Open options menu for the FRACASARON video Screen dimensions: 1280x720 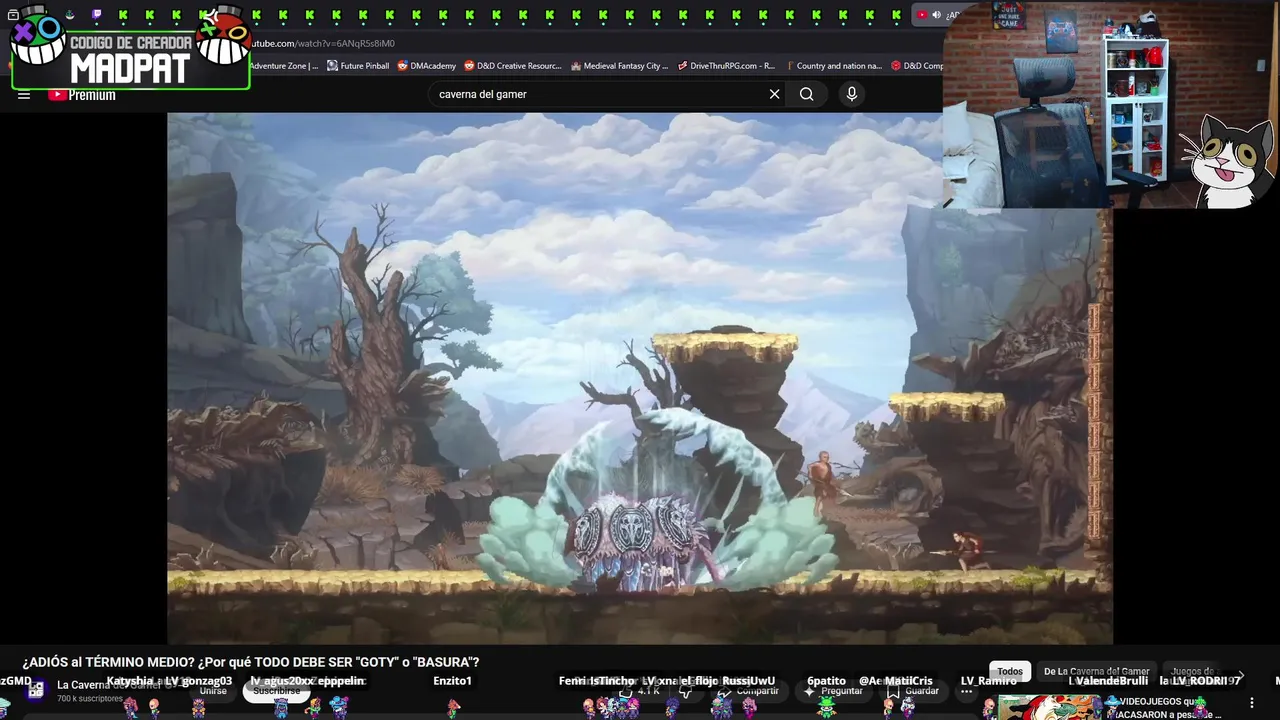1251,703
